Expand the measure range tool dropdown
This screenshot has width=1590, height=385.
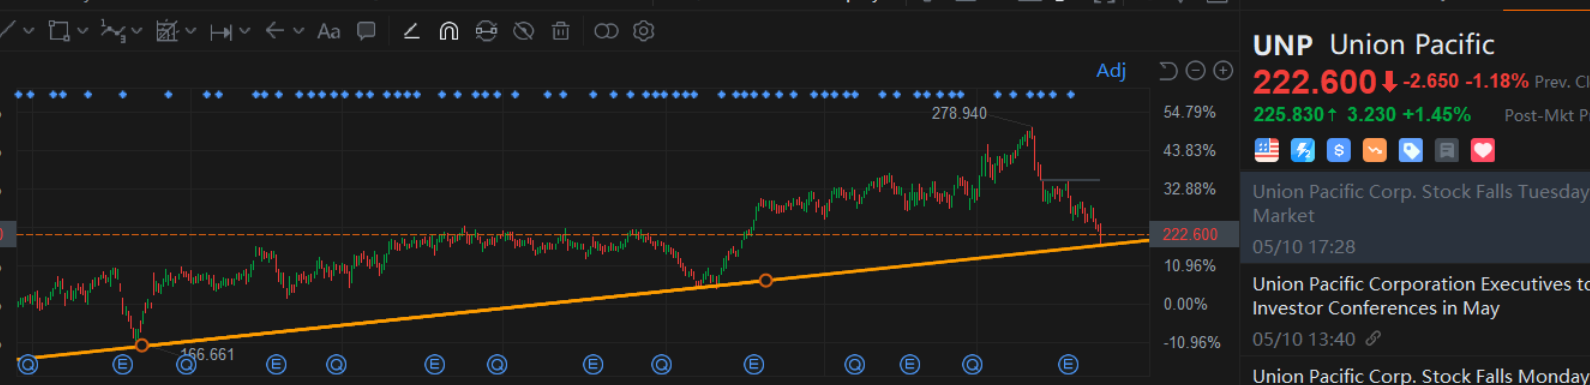[244, 31]
